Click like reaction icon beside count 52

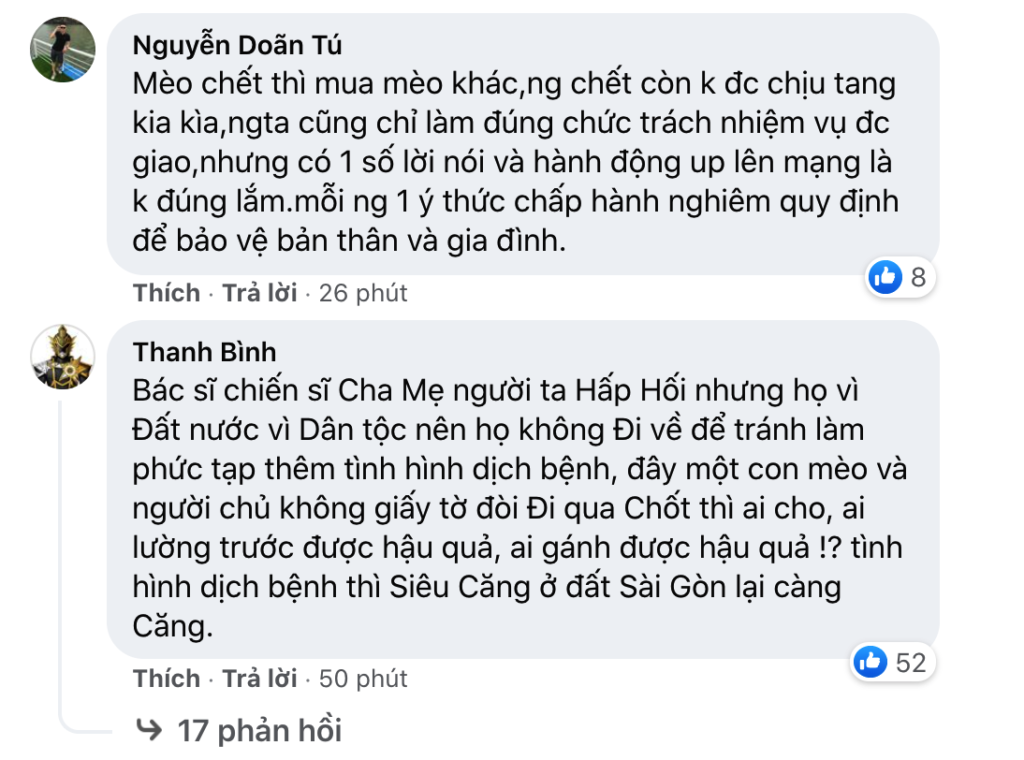[871, 661]
